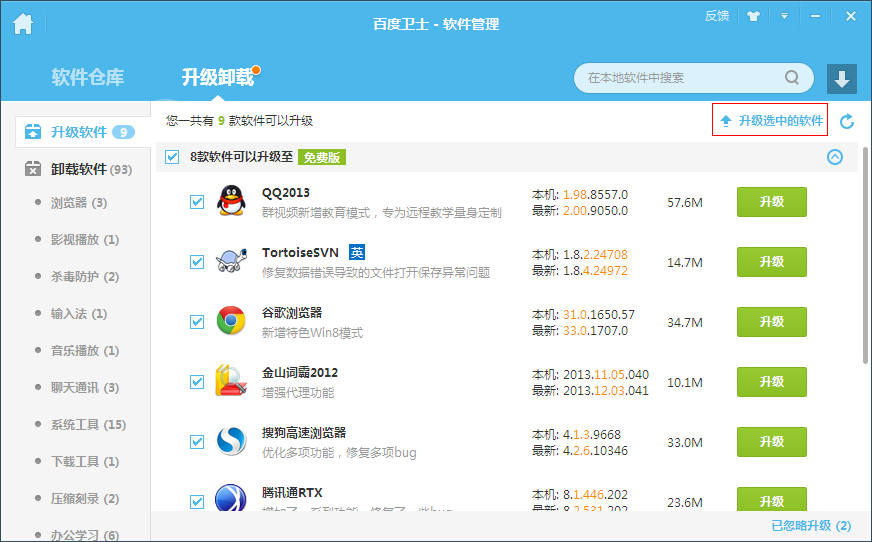Select the 系统工具 (15) category

click(x=88, y=425)
